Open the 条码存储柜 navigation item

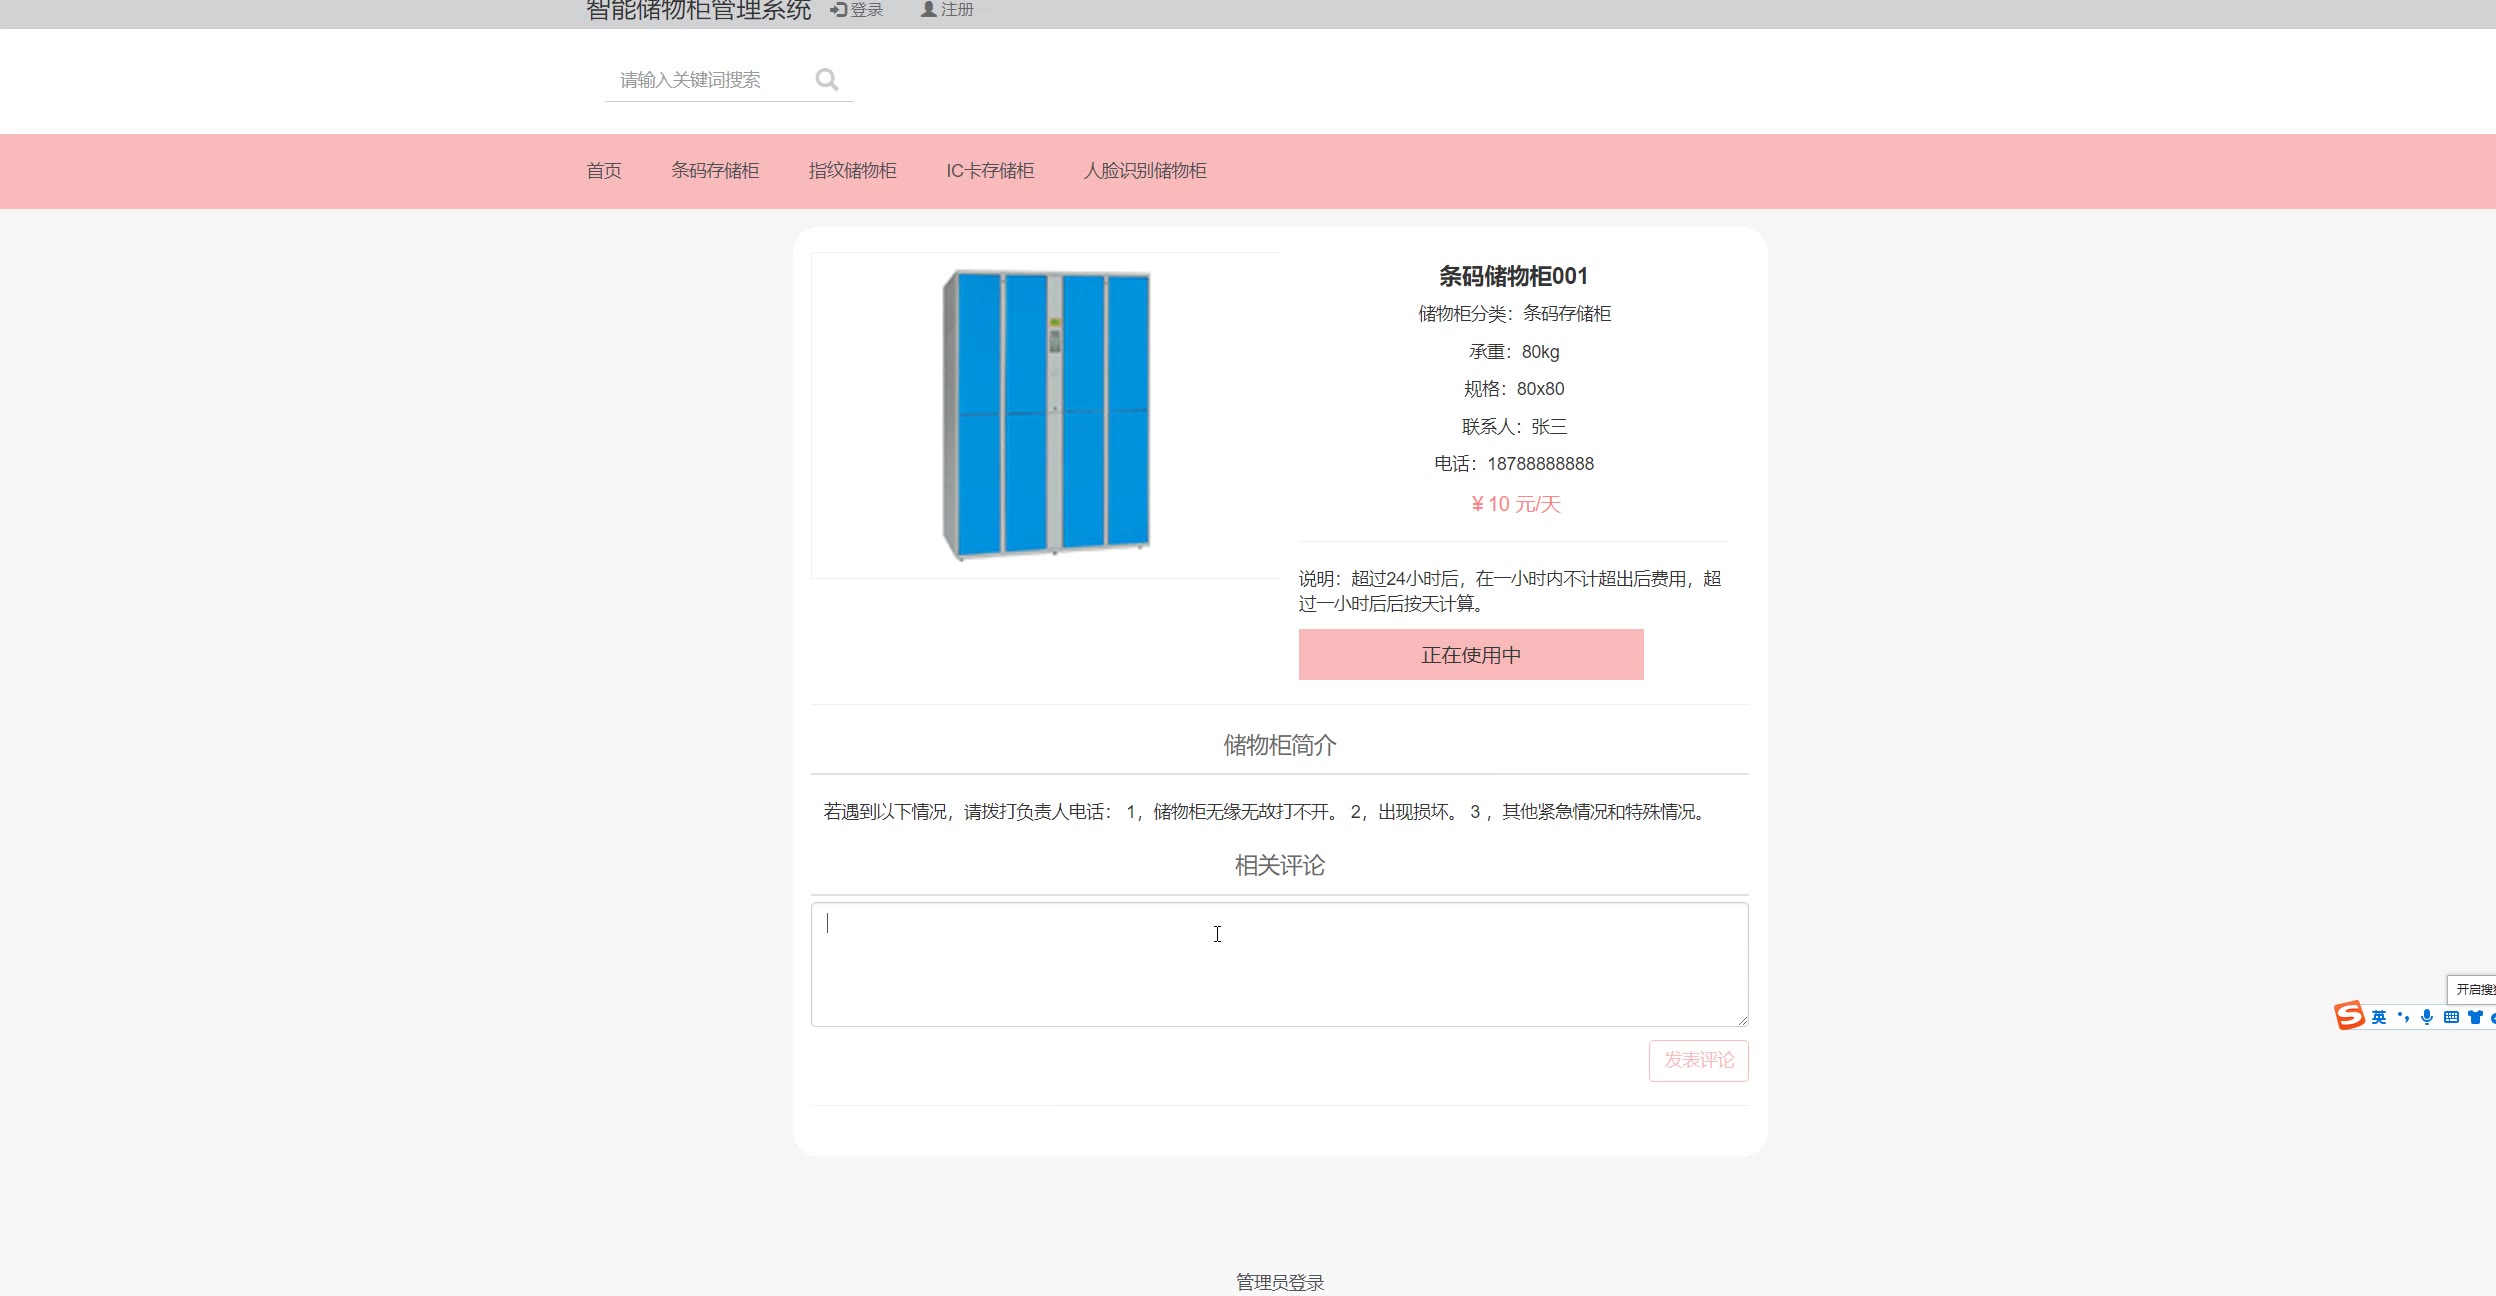(715, 171)
